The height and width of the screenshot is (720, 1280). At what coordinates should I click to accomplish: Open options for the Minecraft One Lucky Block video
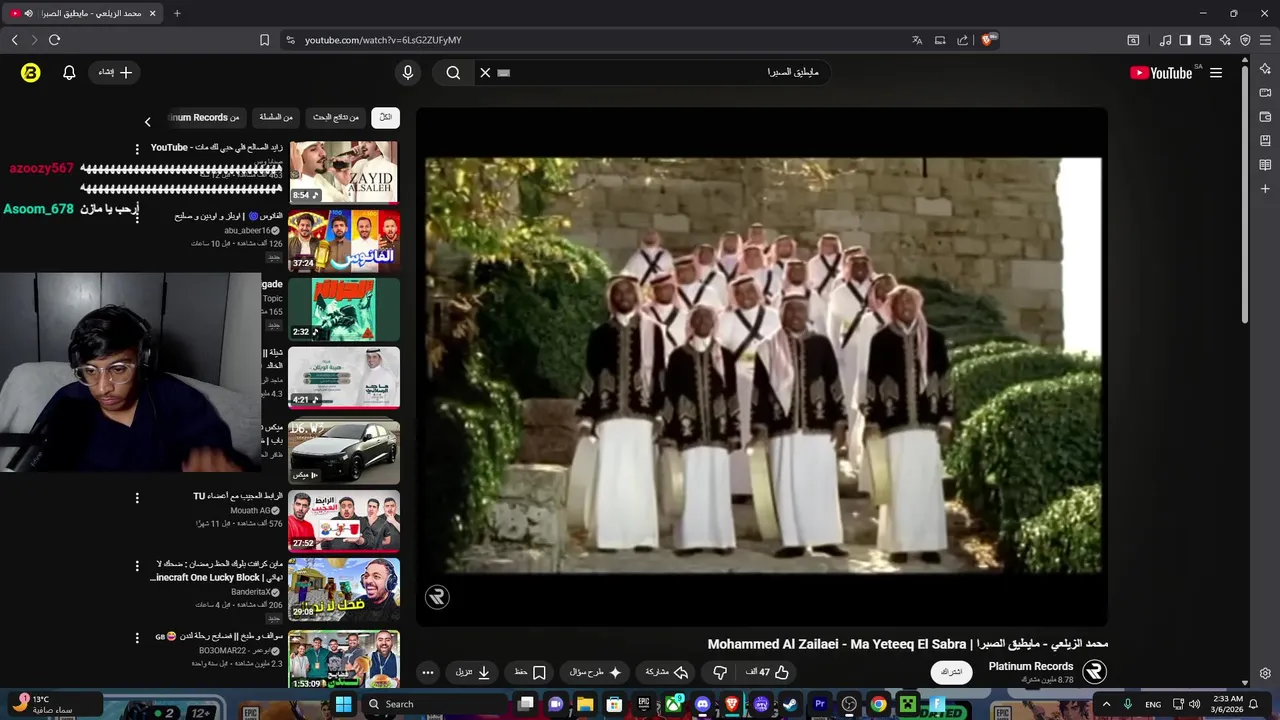pyautogui.click(x=137, y=566)
